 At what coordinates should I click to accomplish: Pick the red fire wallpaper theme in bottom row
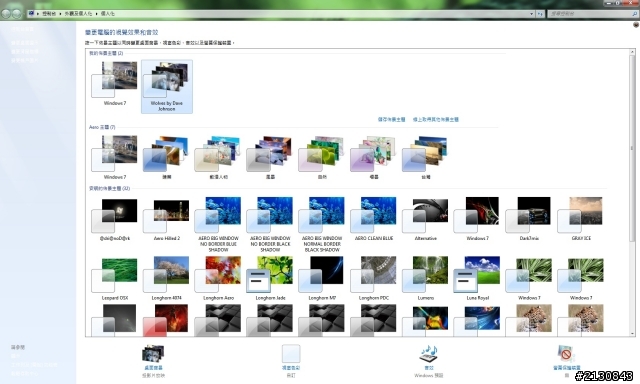167,320
